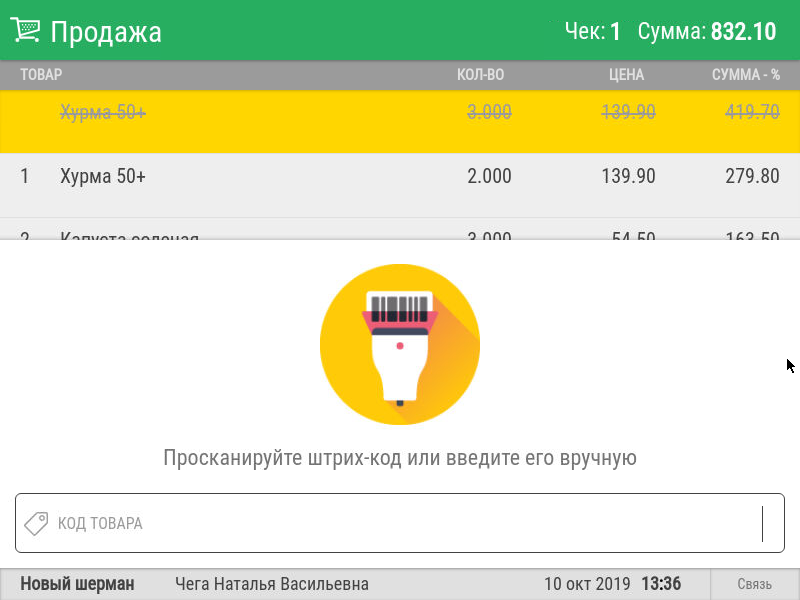Click price 139.90 in item 1 row

coord(629,176)
